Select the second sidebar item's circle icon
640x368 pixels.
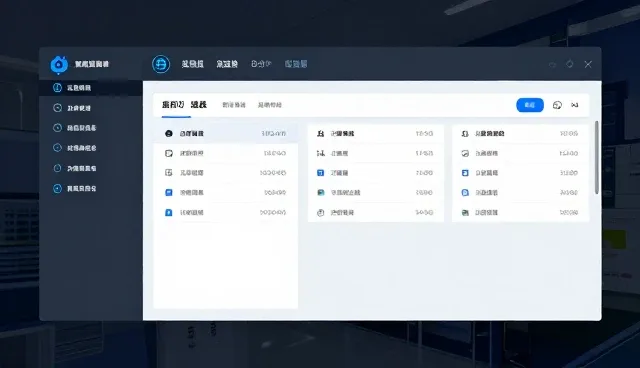point(58,108)
